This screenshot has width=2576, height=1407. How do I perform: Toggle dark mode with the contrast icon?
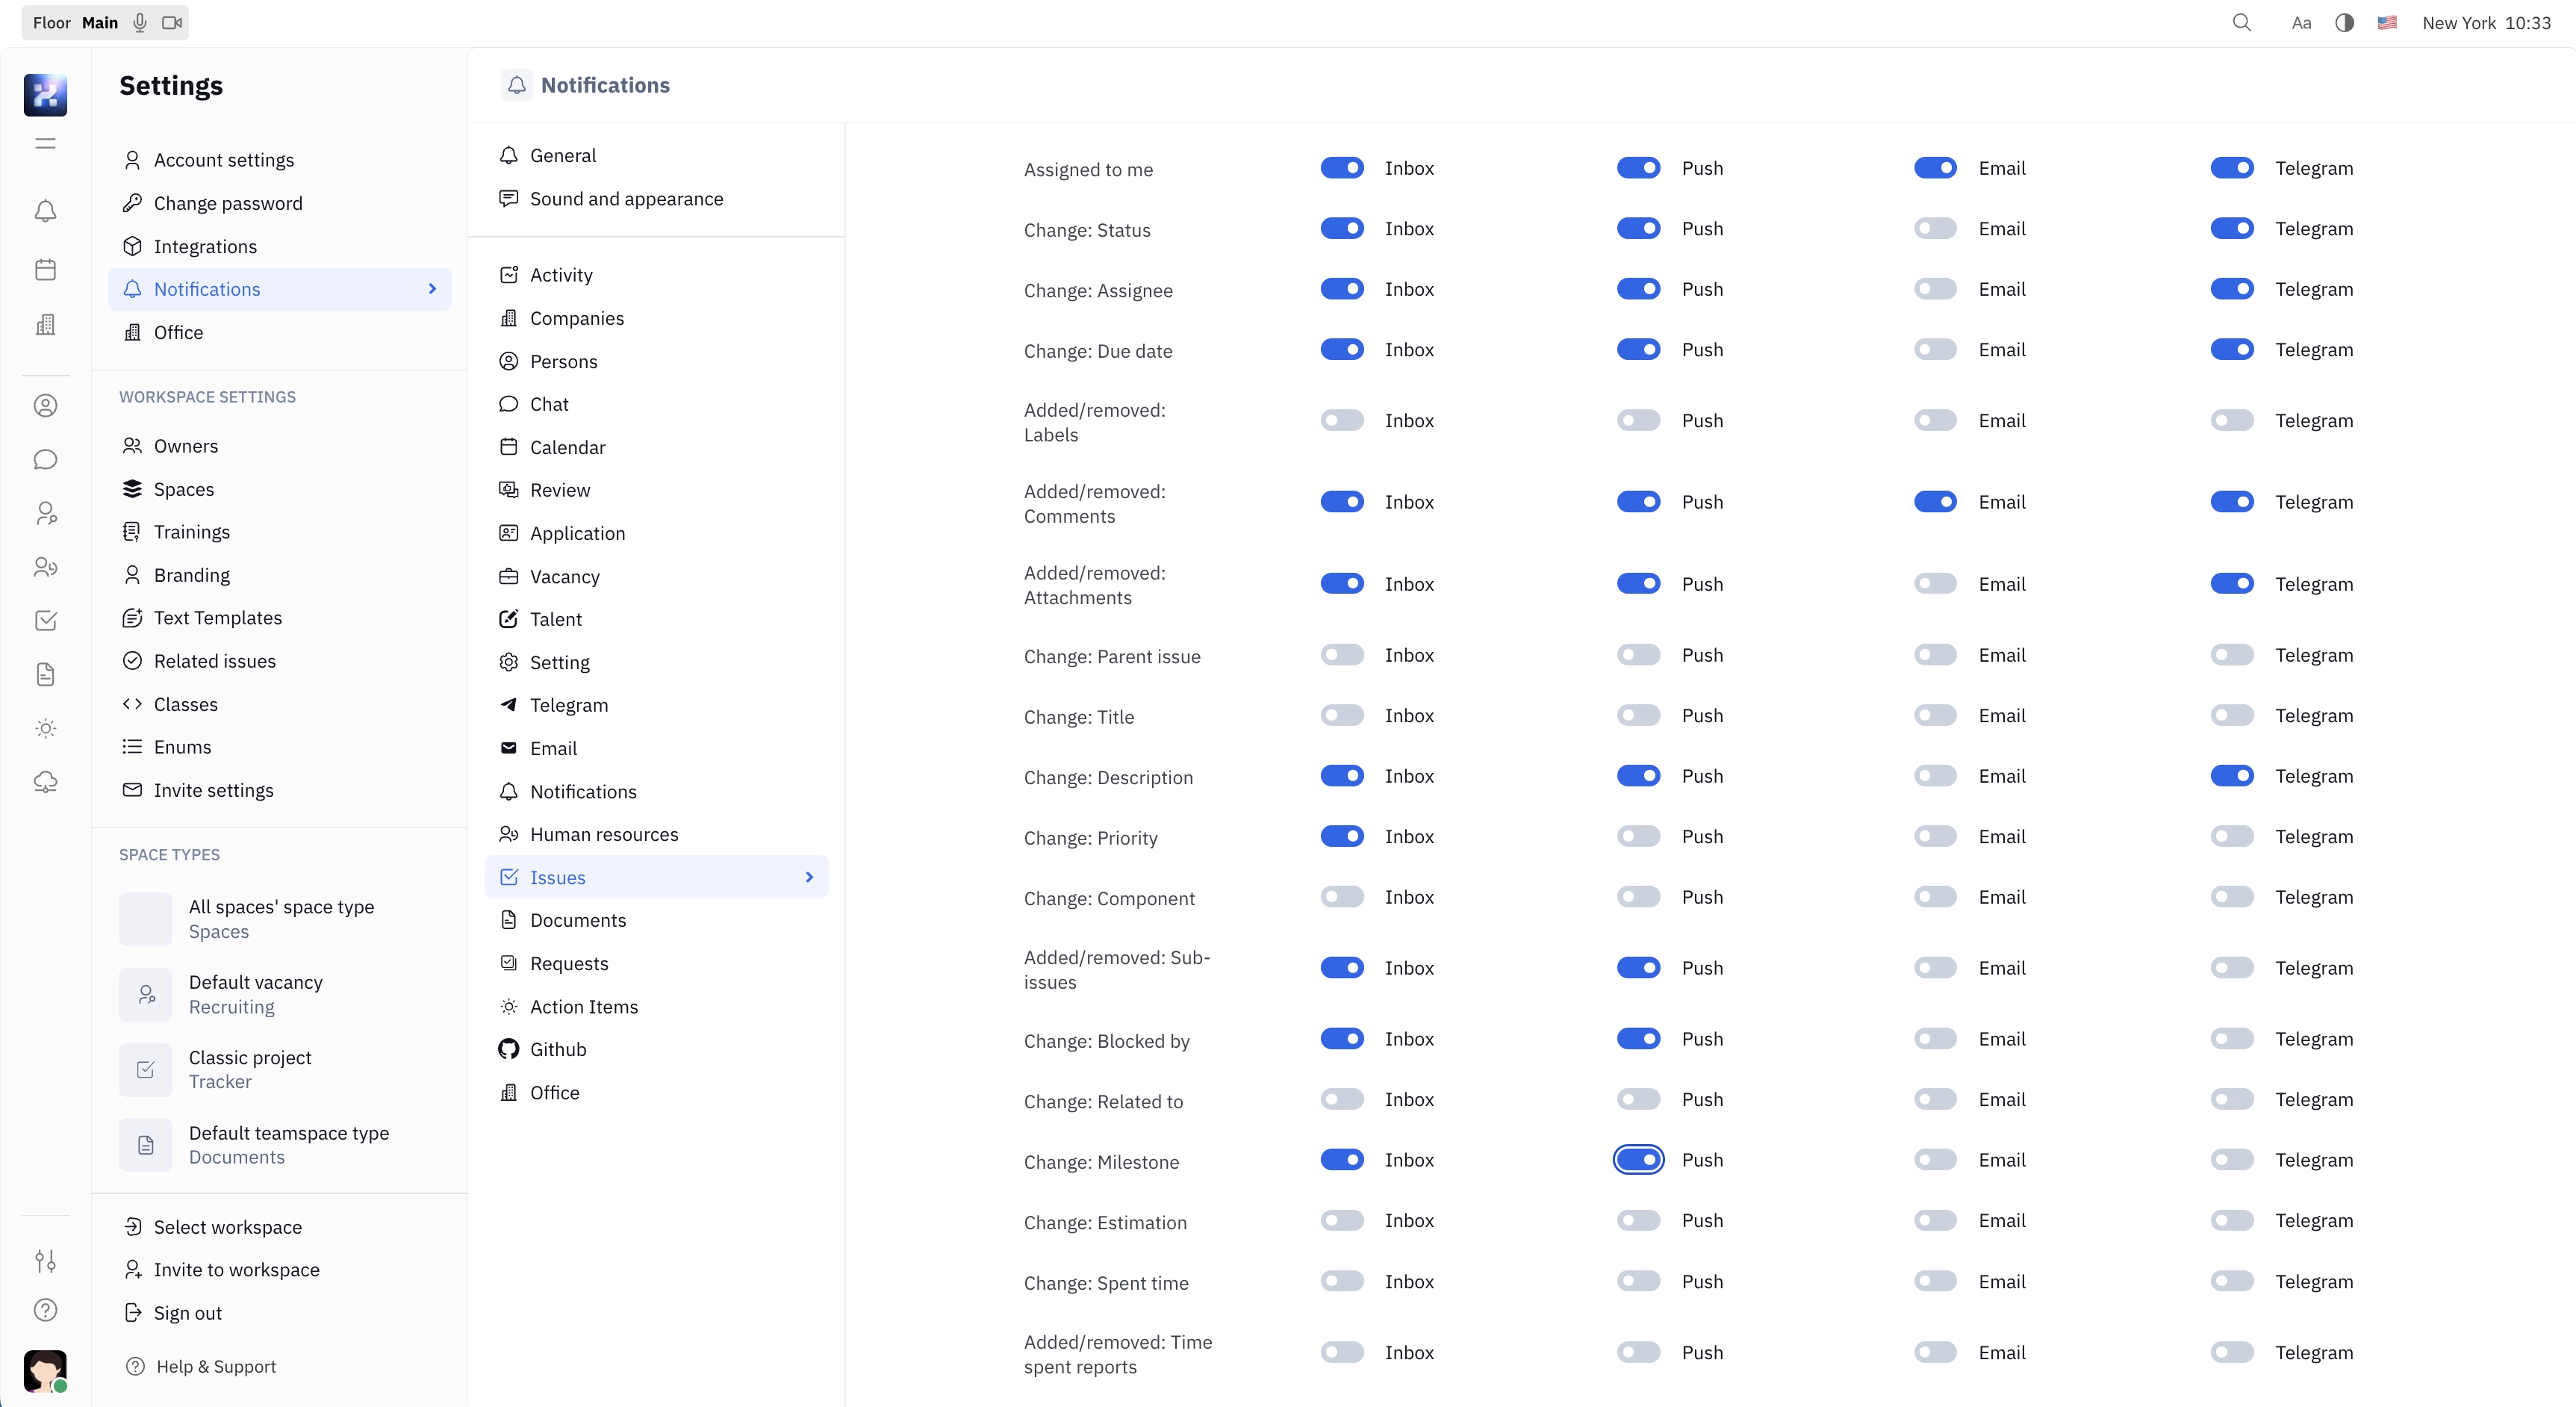pos(2344,22)
